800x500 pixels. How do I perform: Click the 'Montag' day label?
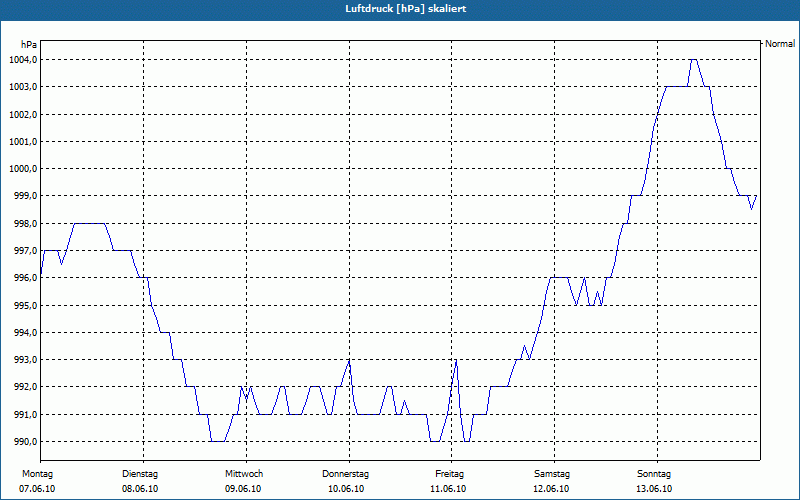37,474
